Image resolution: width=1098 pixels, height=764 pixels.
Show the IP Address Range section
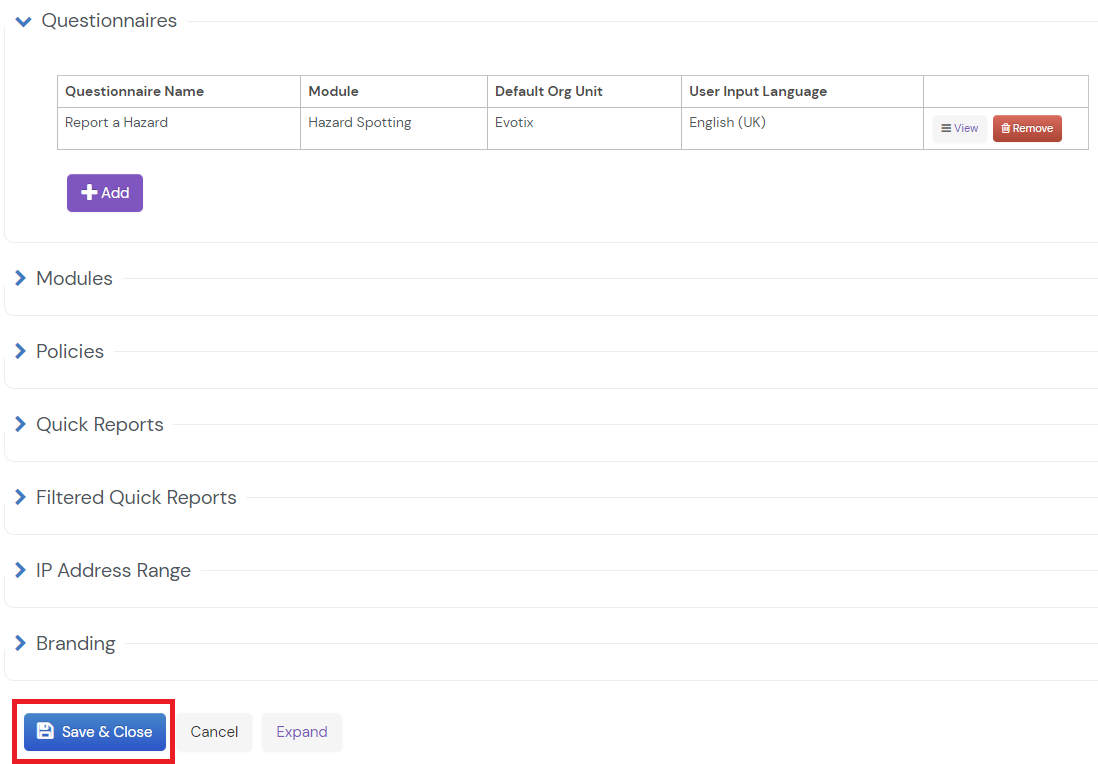21,571
